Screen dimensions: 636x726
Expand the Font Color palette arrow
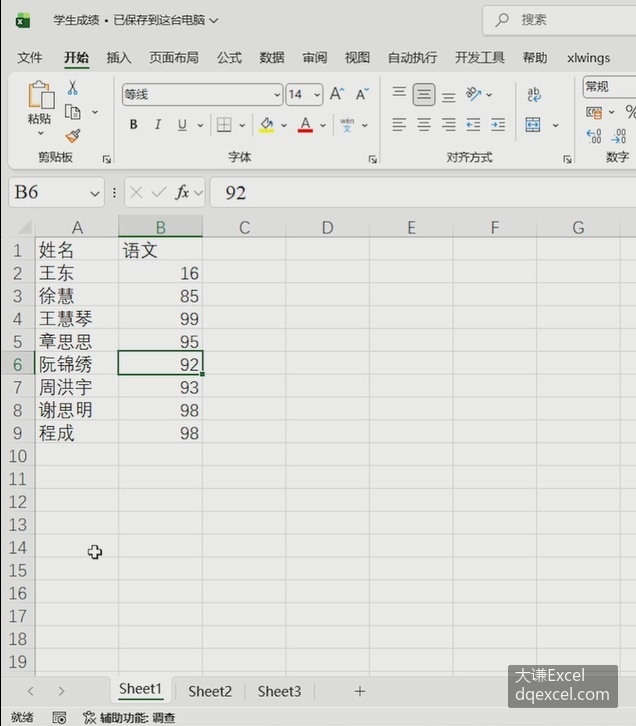click(323, 125)
